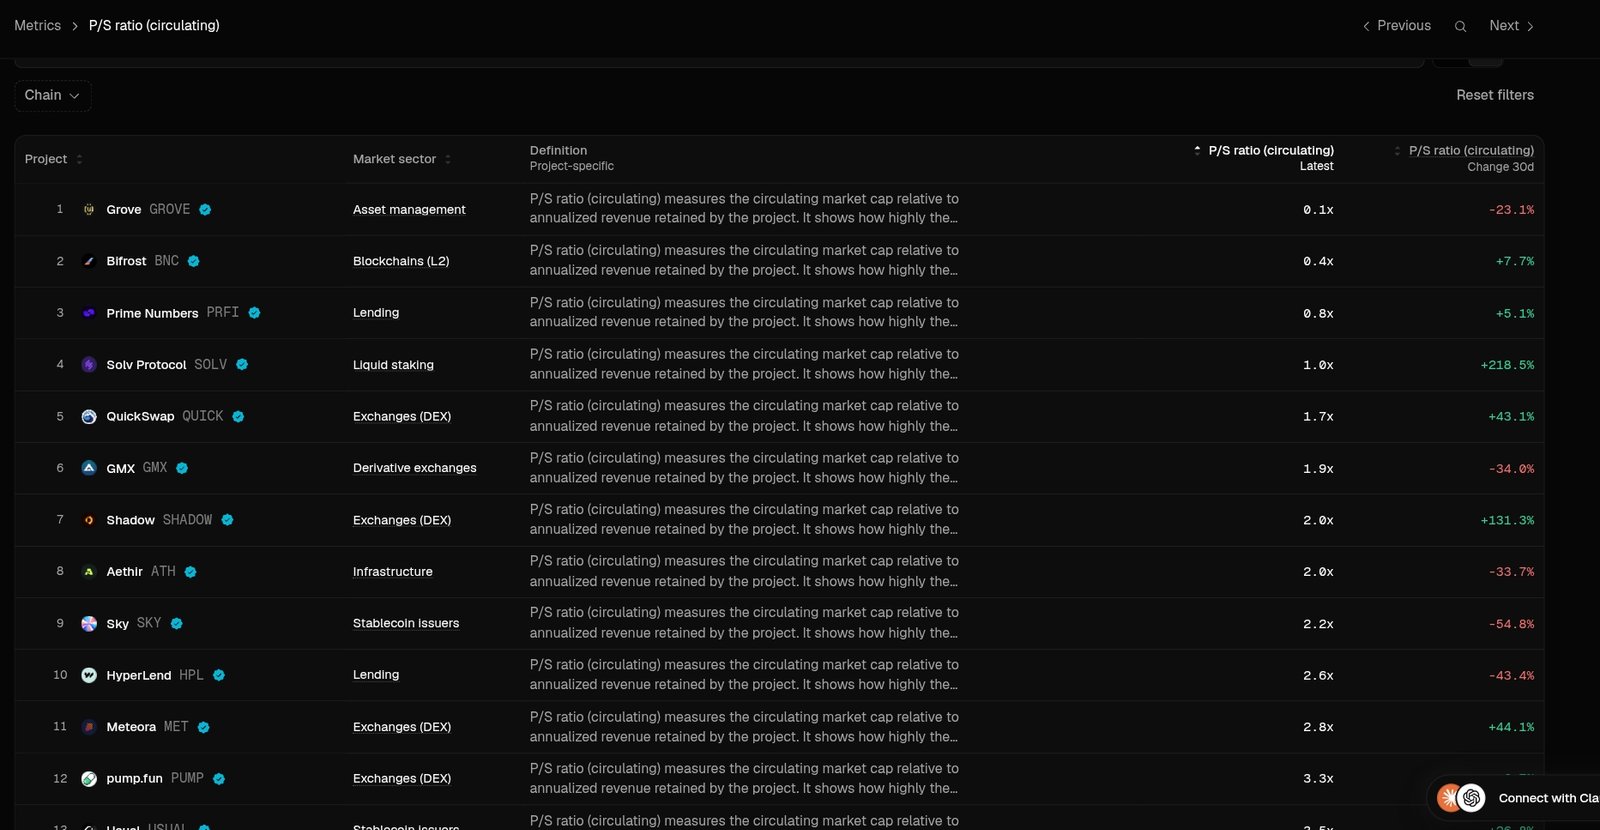Go to Previous page
1600x830 pixels.
pos(1396,26)
